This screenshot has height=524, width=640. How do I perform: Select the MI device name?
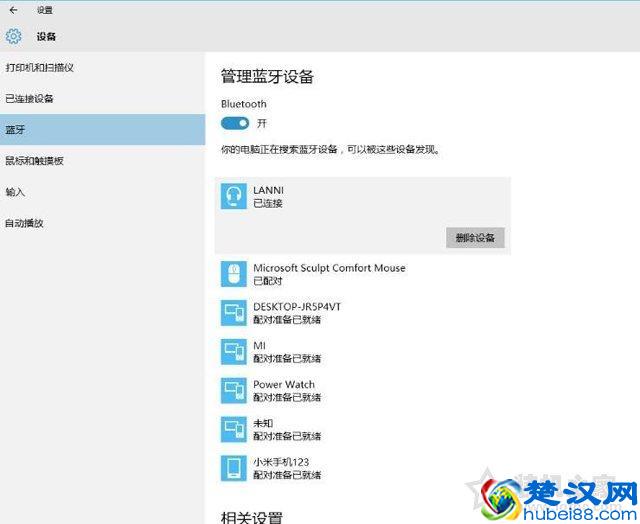tap(259, 346)
